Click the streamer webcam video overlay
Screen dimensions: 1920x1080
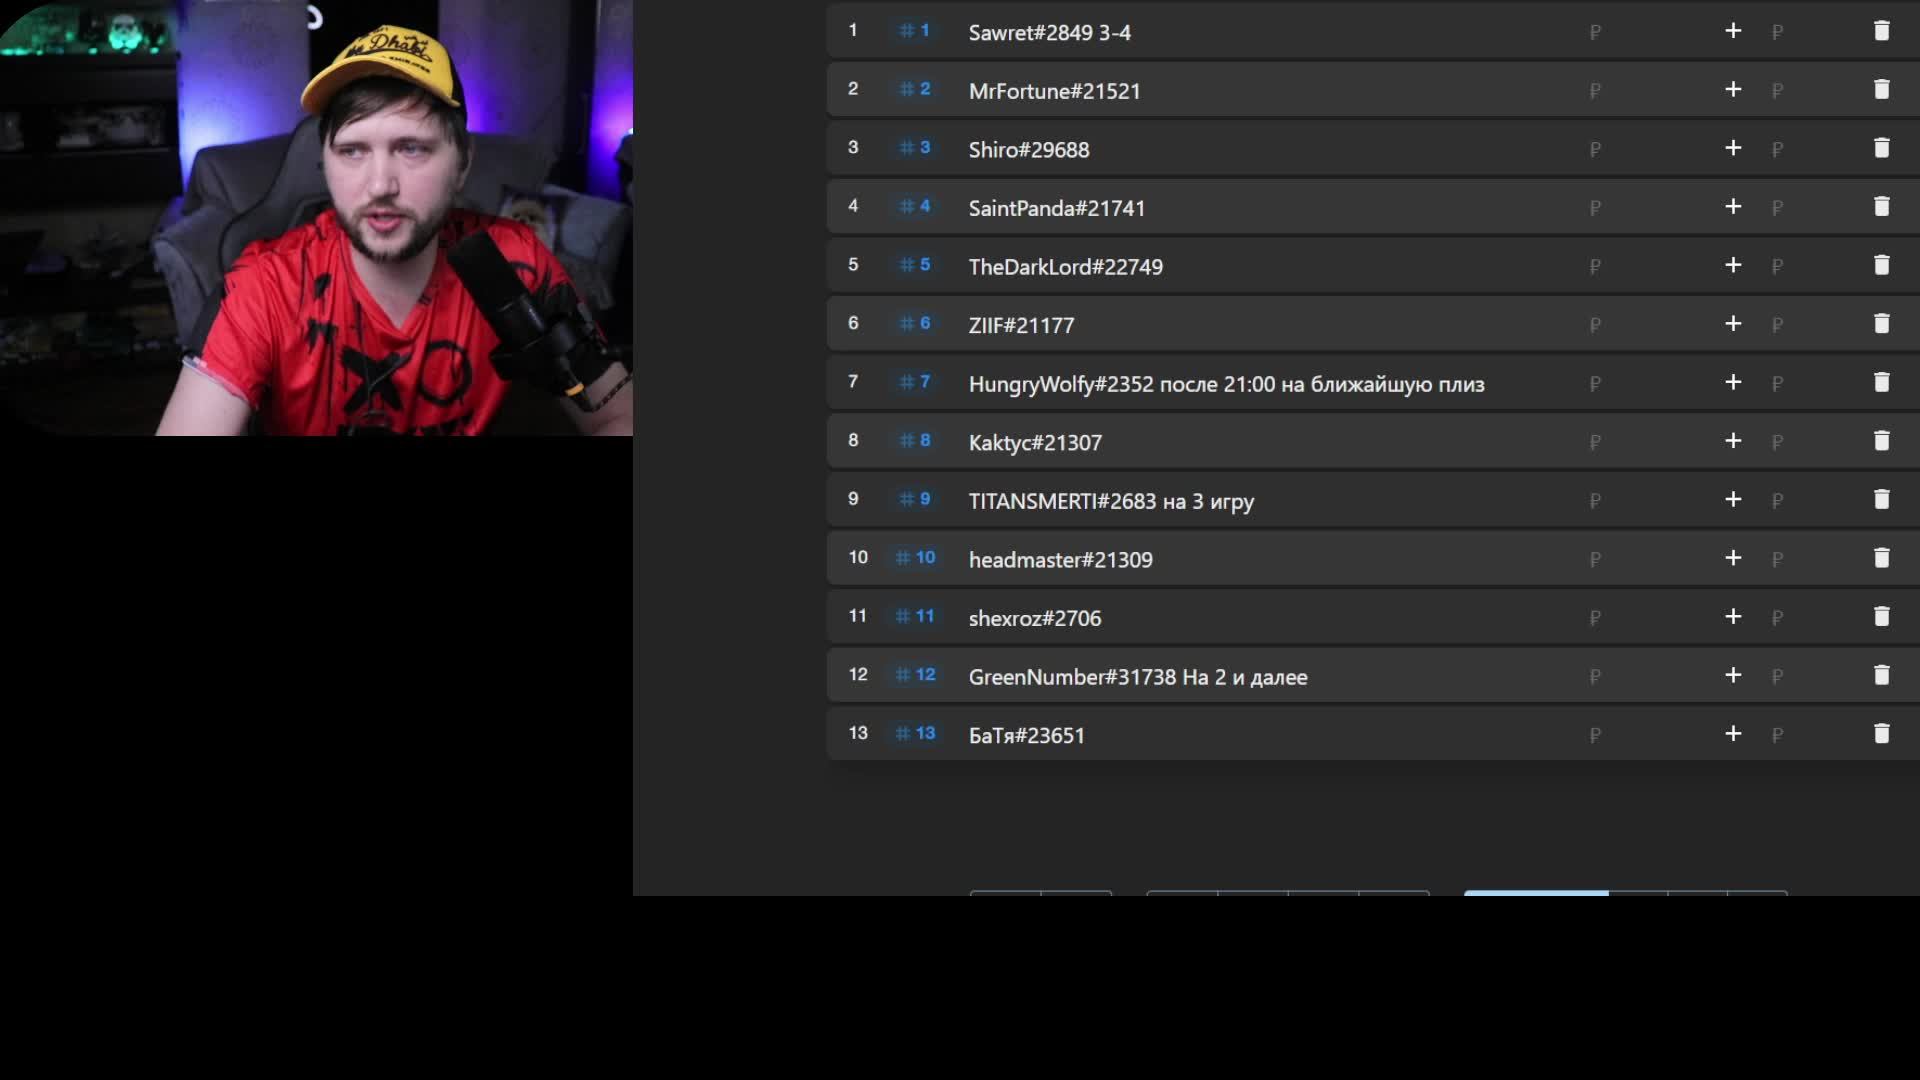316,217
